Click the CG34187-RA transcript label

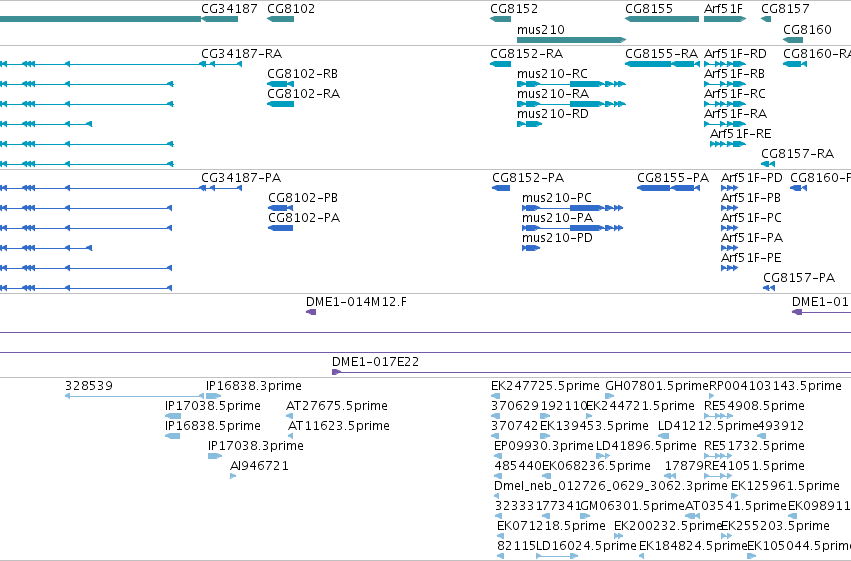coord(242,54)
